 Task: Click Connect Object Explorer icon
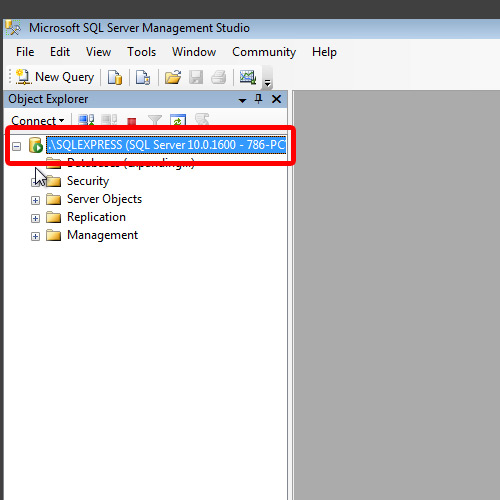[x=86, y=120]
